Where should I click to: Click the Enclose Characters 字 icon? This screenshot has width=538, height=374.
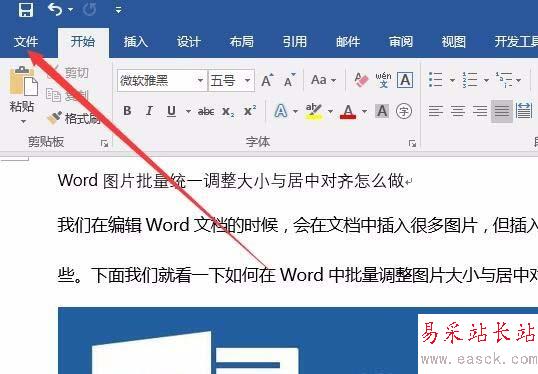point(404,111)
